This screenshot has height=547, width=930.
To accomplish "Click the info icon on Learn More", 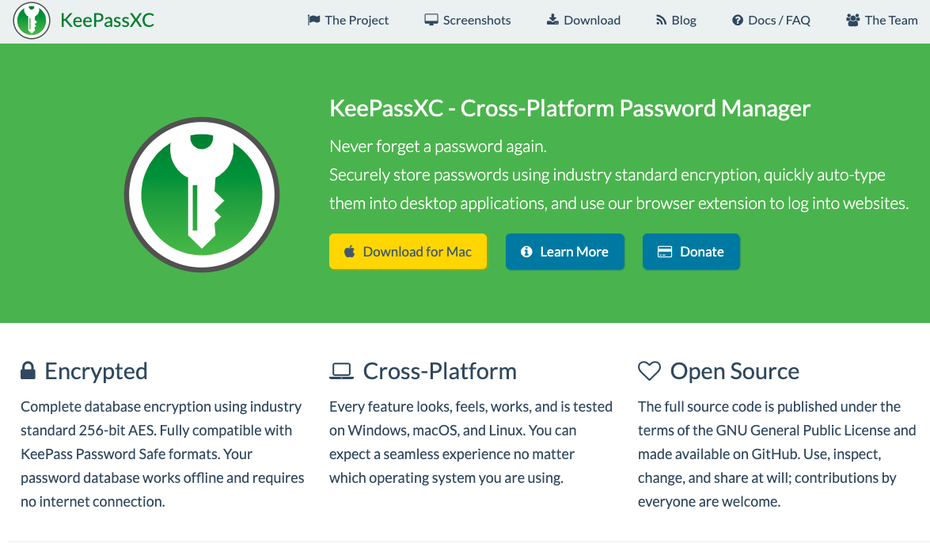I will (x=527, y=252).
